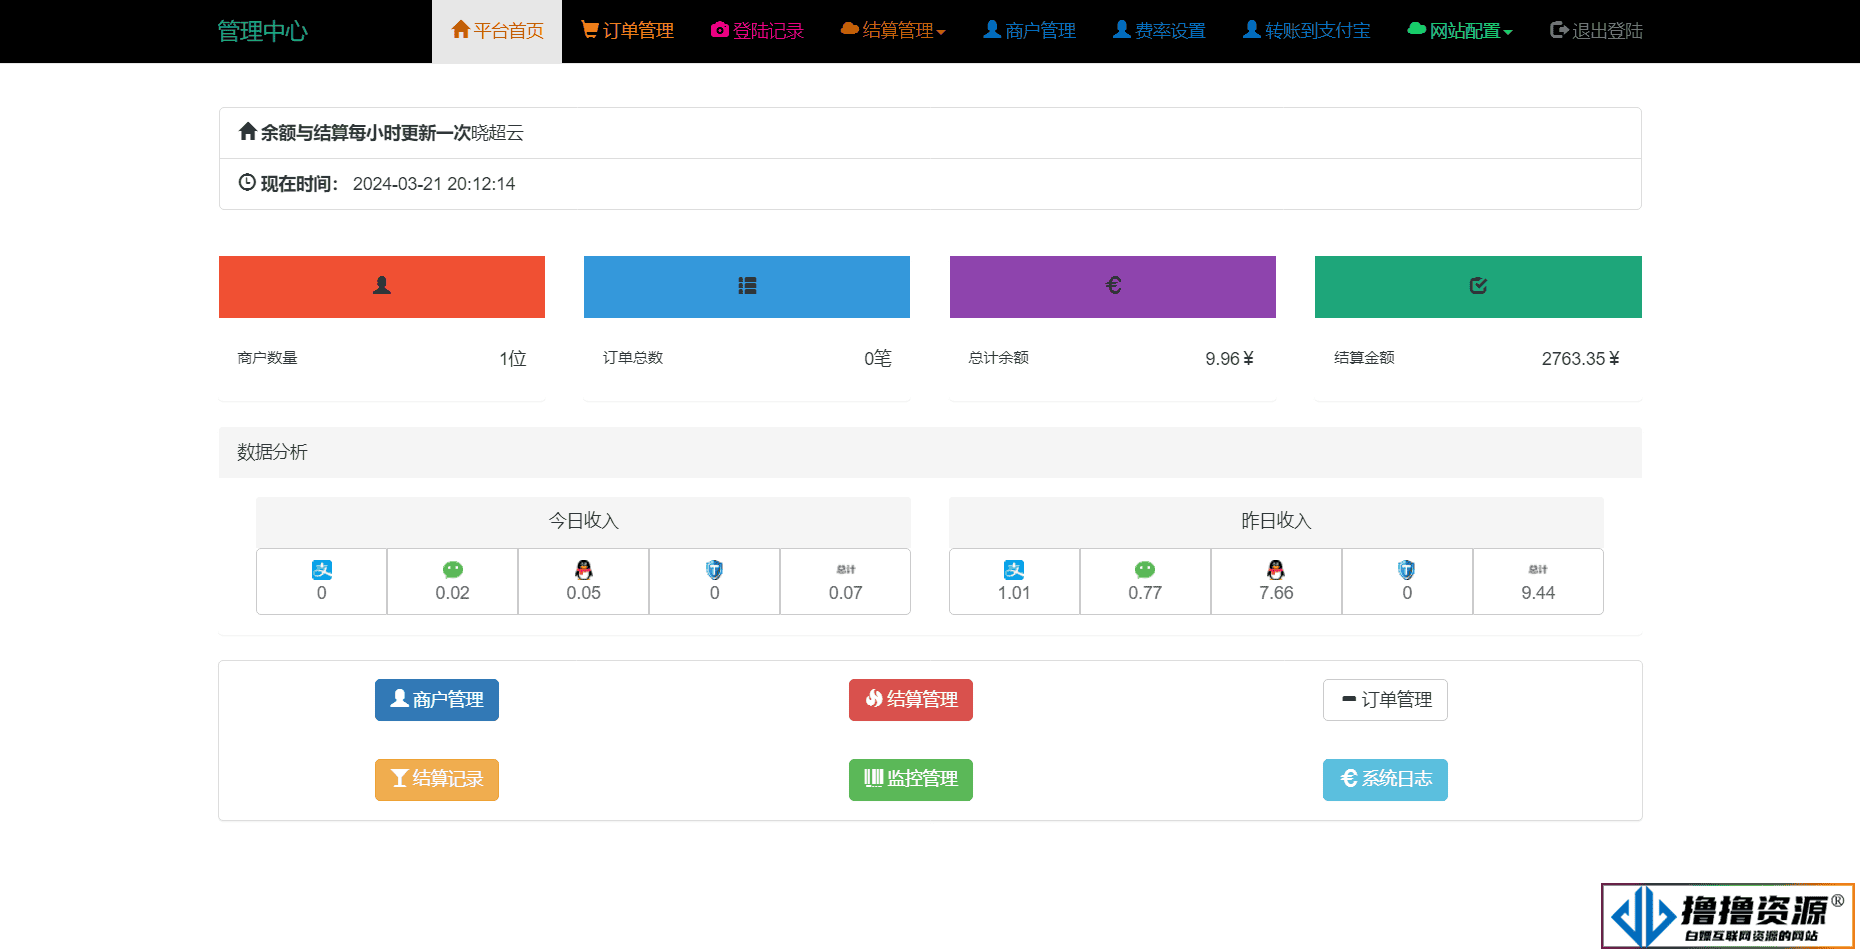Viewport: 1860px width, 949px height.
Task: Click 总计 icon under 昨日收入
Action: (x=1538, y=570)
